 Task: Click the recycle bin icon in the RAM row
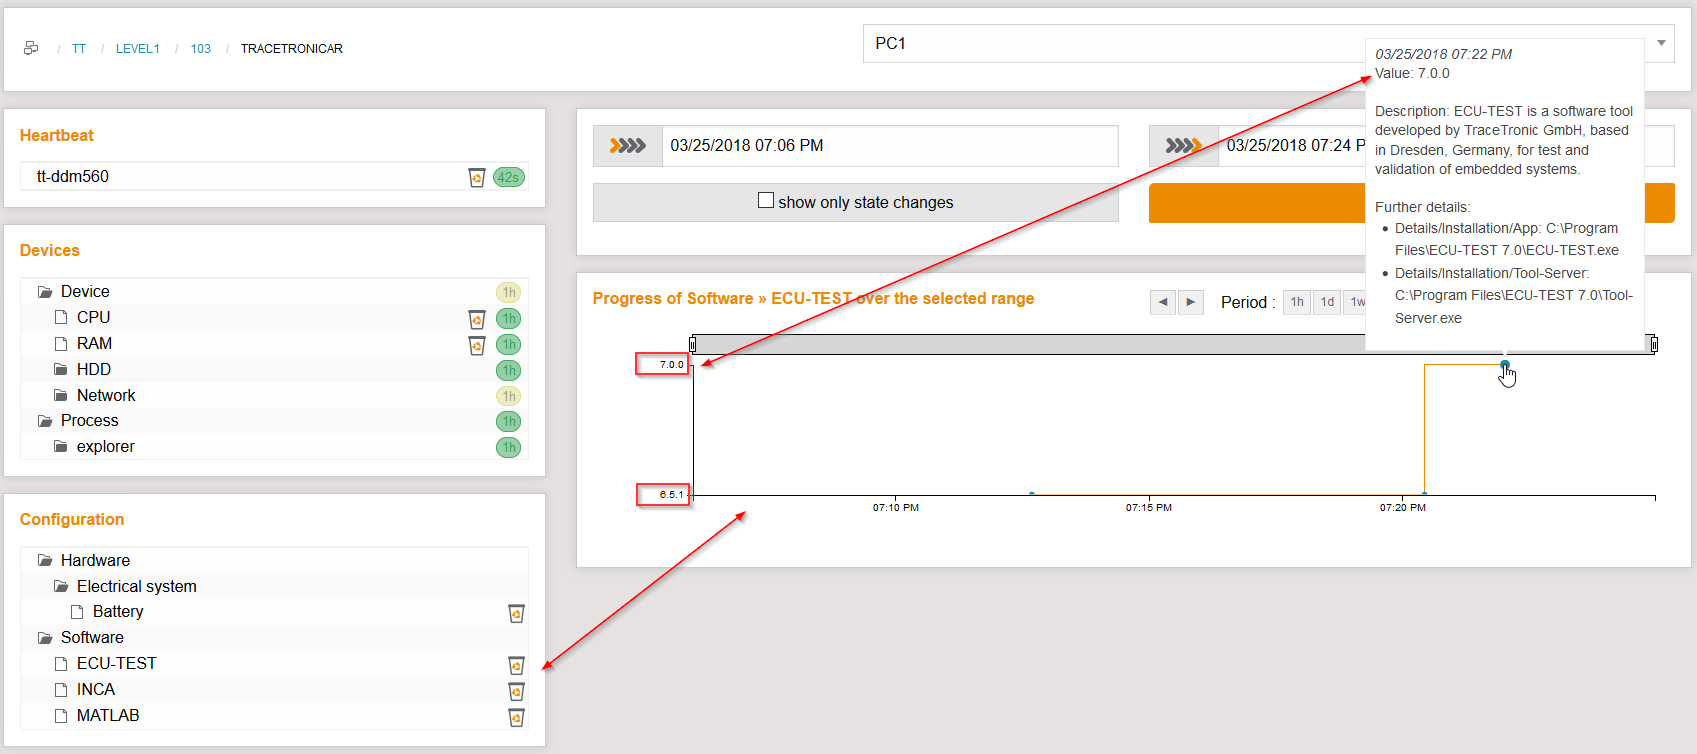point(477,345)
